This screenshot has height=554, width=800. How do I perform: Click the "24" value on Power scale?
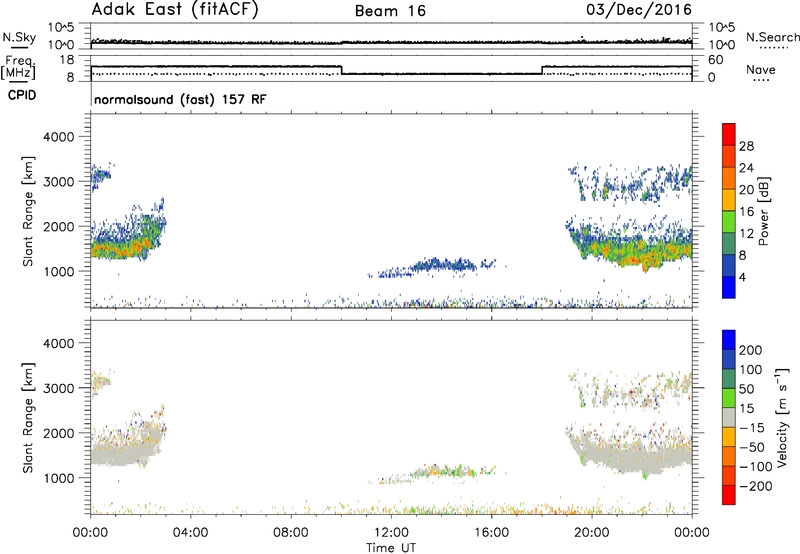click(746, 168)
